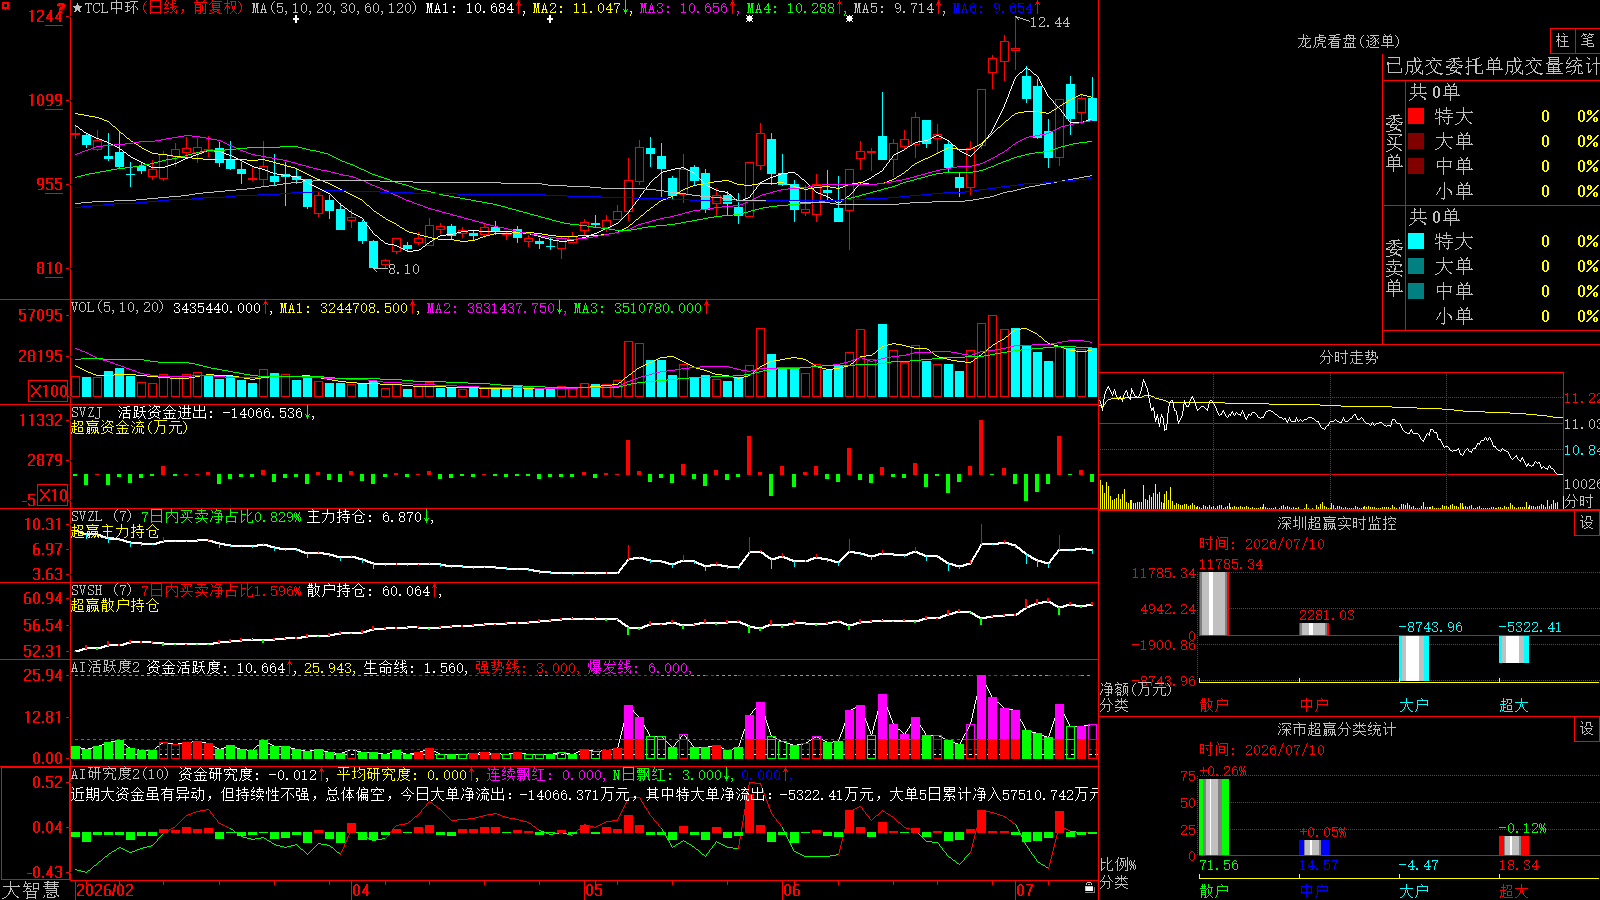Click the 深圳超赢实时监控 panel title
This screenshot has height=900, width=1600.
click(1337, 523)
